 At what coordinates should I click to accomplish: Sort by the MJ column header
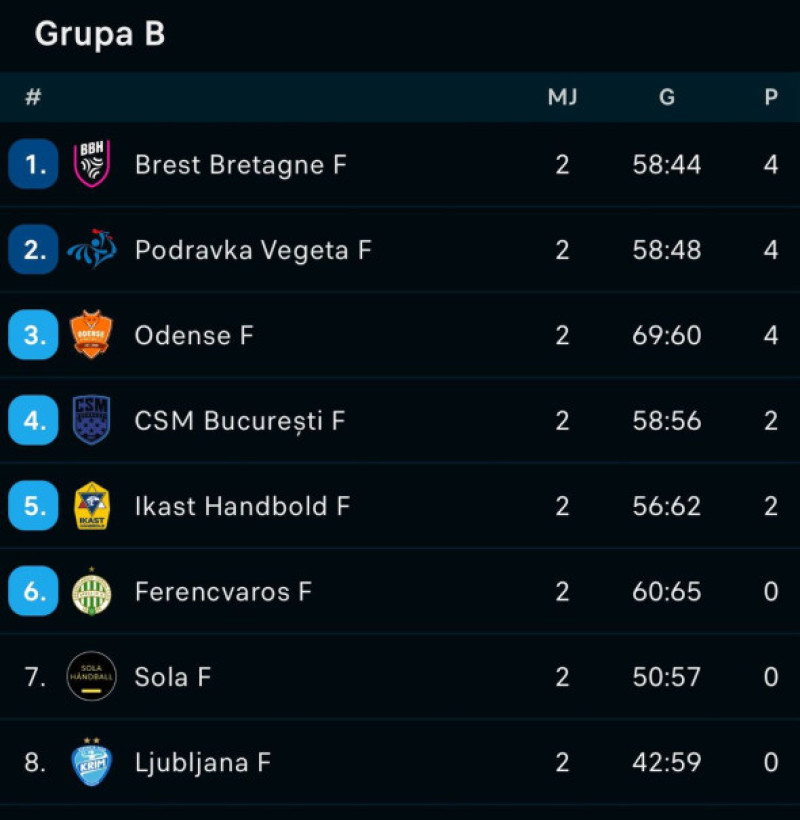563,97
